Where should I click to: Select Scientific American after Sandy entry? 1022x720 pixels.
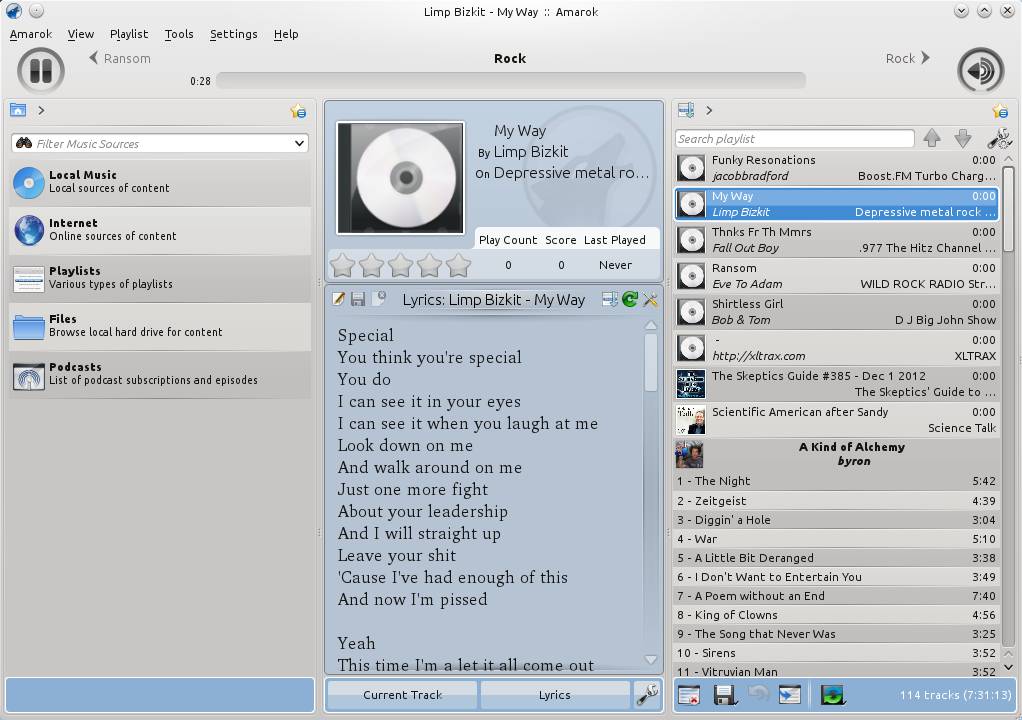pyautogui.click(x=836, y=420)
